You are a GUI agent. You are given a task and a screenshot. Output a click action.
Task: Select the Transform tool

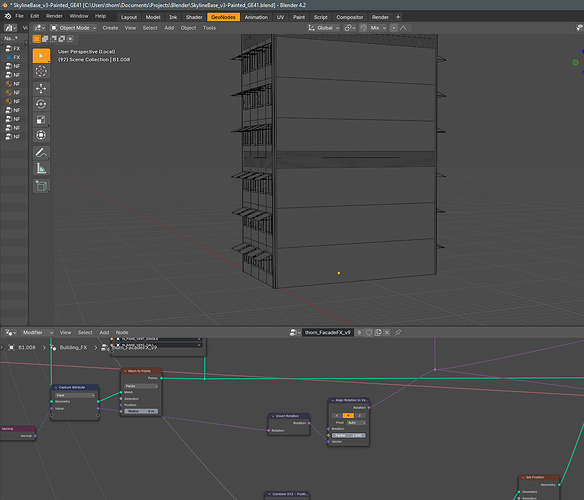point(41,135)
